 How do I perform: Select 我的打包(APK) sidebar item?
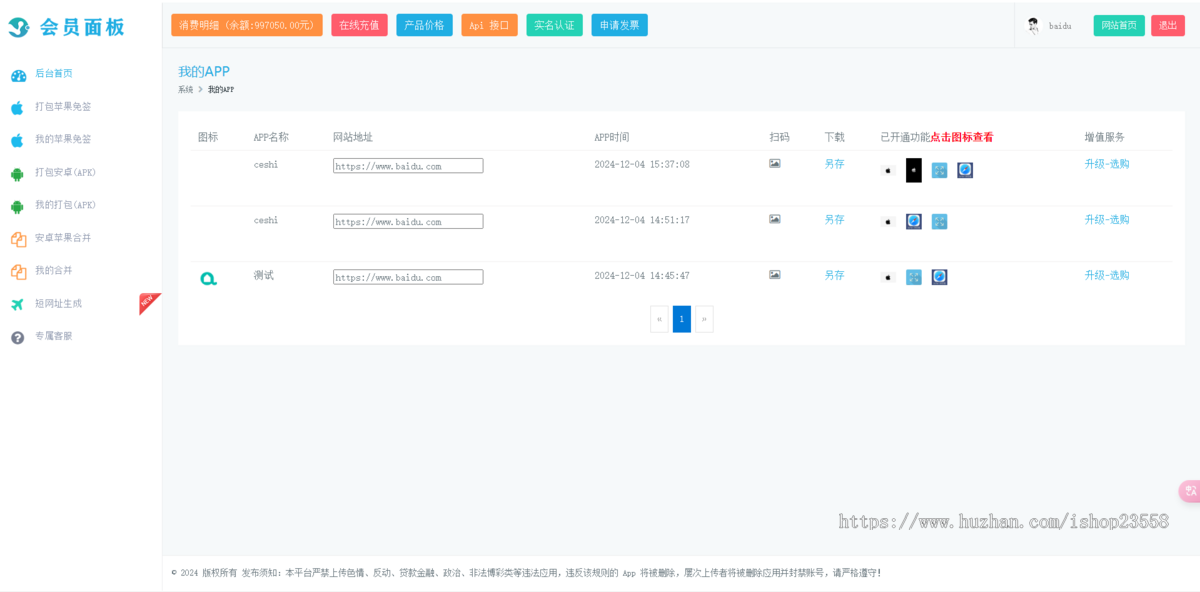64,205
